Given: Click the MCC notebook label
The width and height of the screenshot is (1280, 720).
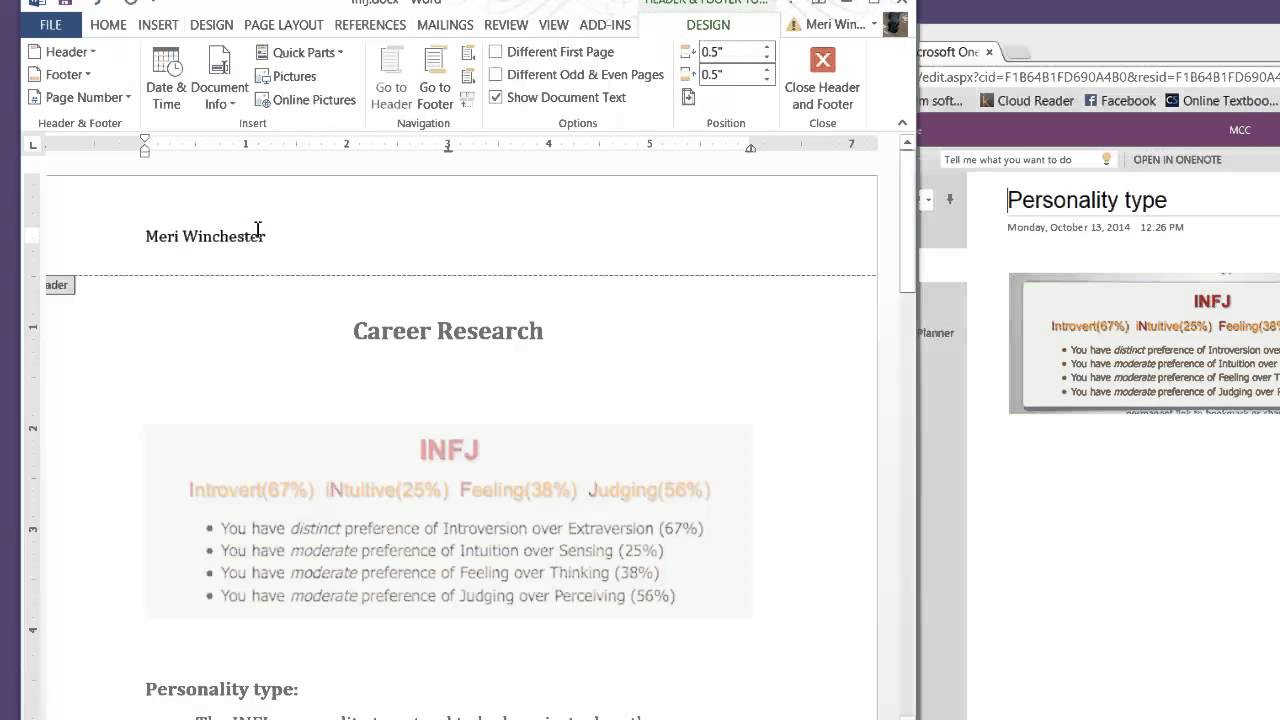Looking at the screenshot, I should (1240, 130).
